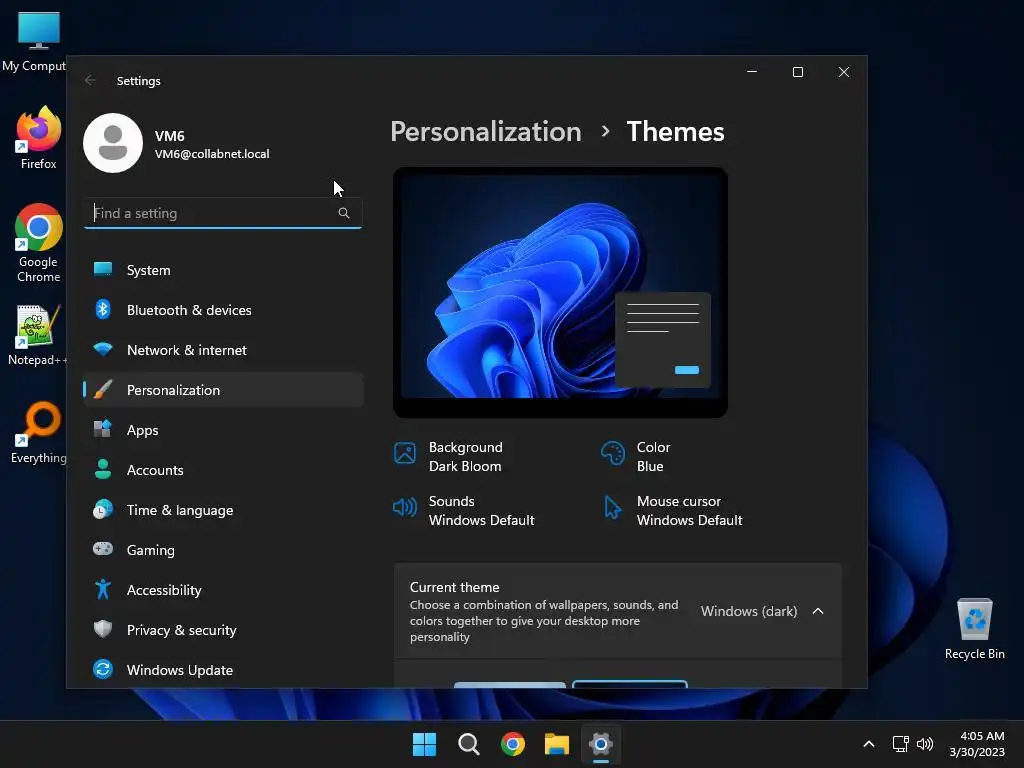Click the Mouse cursor arrow icon

click(x=613, y=507)
